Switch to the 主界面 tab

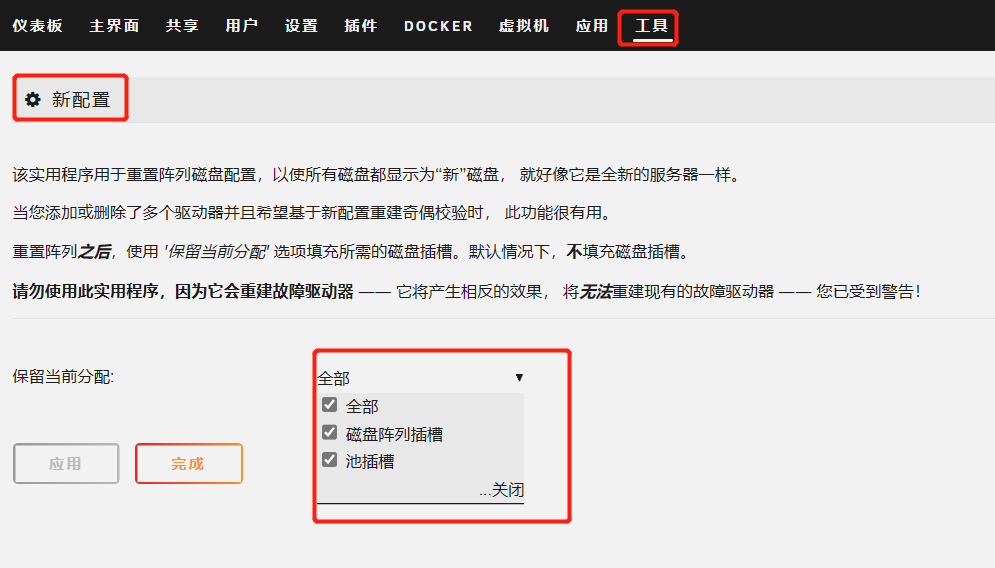pos(114,26)
